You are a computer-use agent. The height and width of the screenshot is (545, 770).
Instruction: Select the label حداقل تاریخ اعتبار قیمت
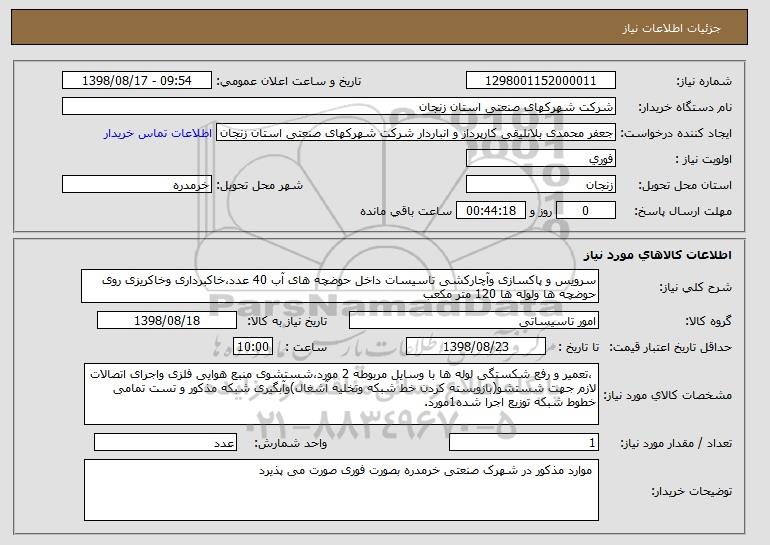coord(670,348)
